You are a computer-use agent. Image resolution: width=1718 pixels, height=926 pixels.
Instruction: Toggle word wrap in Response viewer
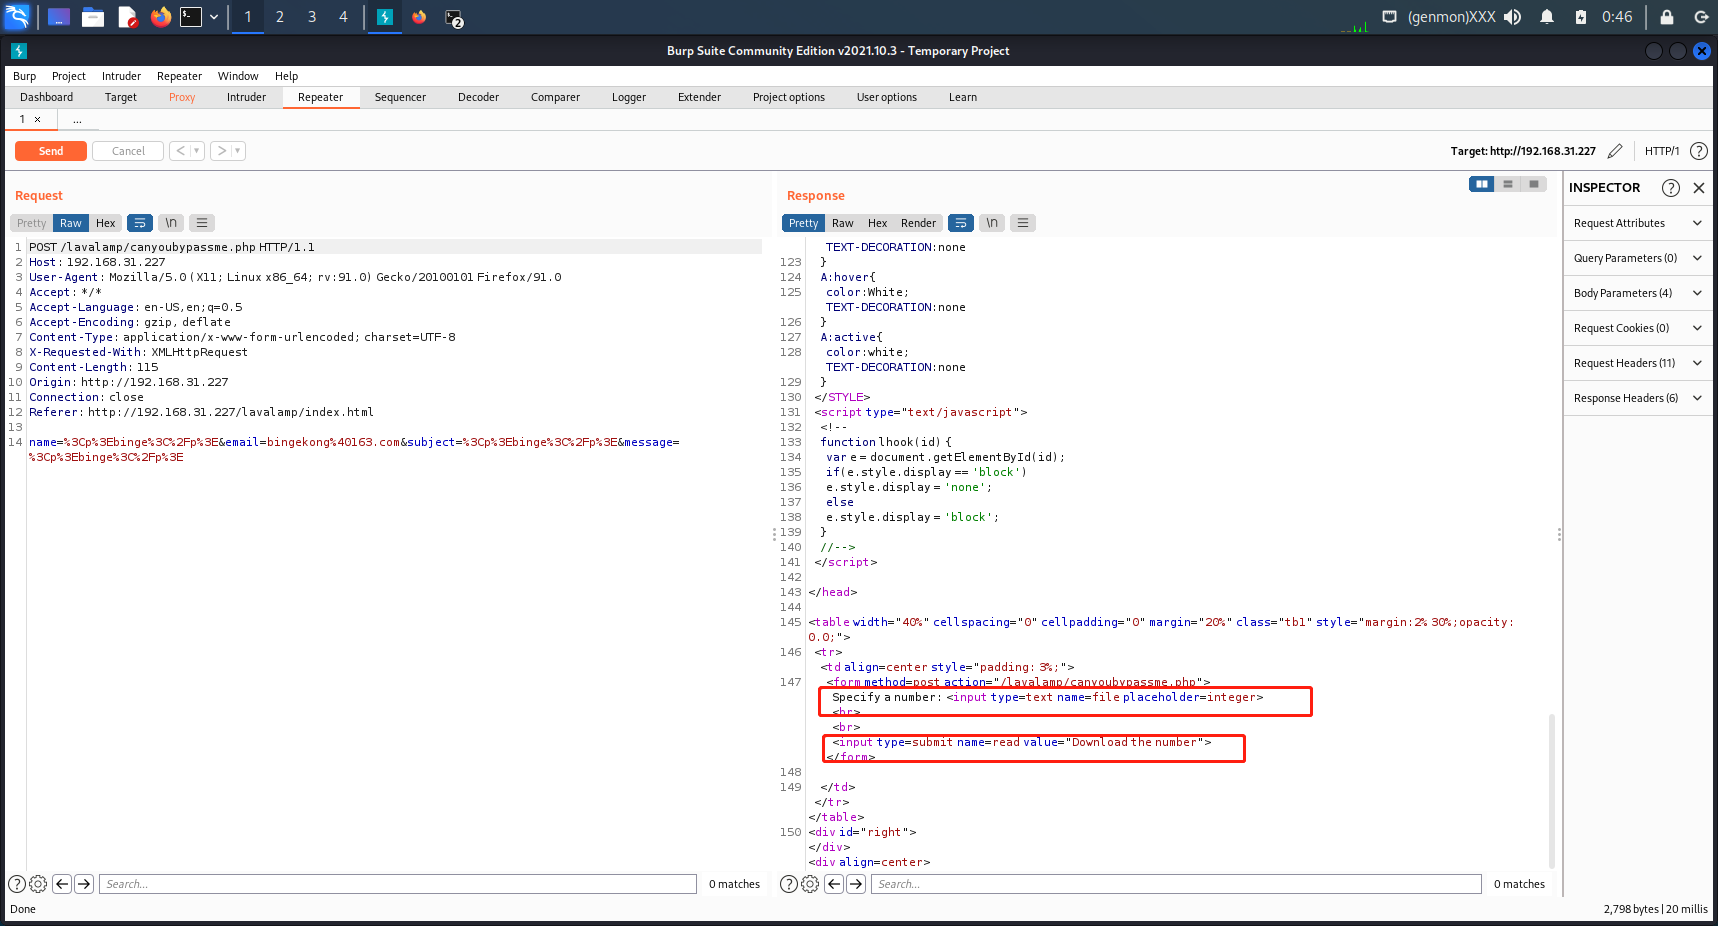pyautogui.click(x=960, y=223)
